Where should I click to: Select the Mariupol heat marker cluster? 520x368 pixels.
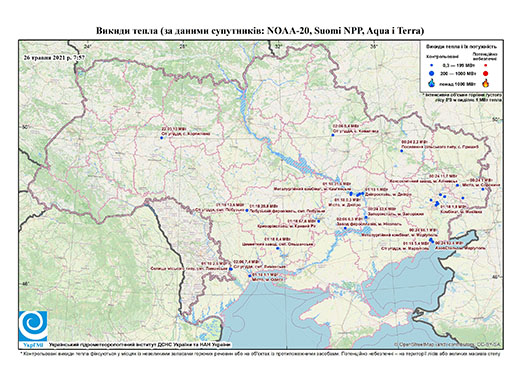click(431, 240)
